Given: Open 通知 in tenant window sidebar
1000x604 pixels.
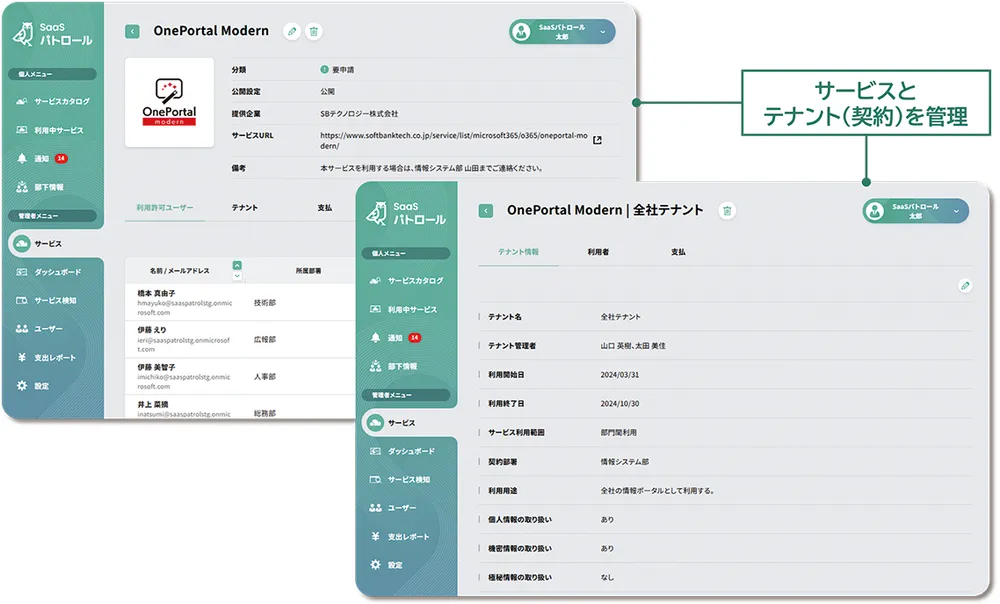Looking at the screenshot, I should coord(395,337).
